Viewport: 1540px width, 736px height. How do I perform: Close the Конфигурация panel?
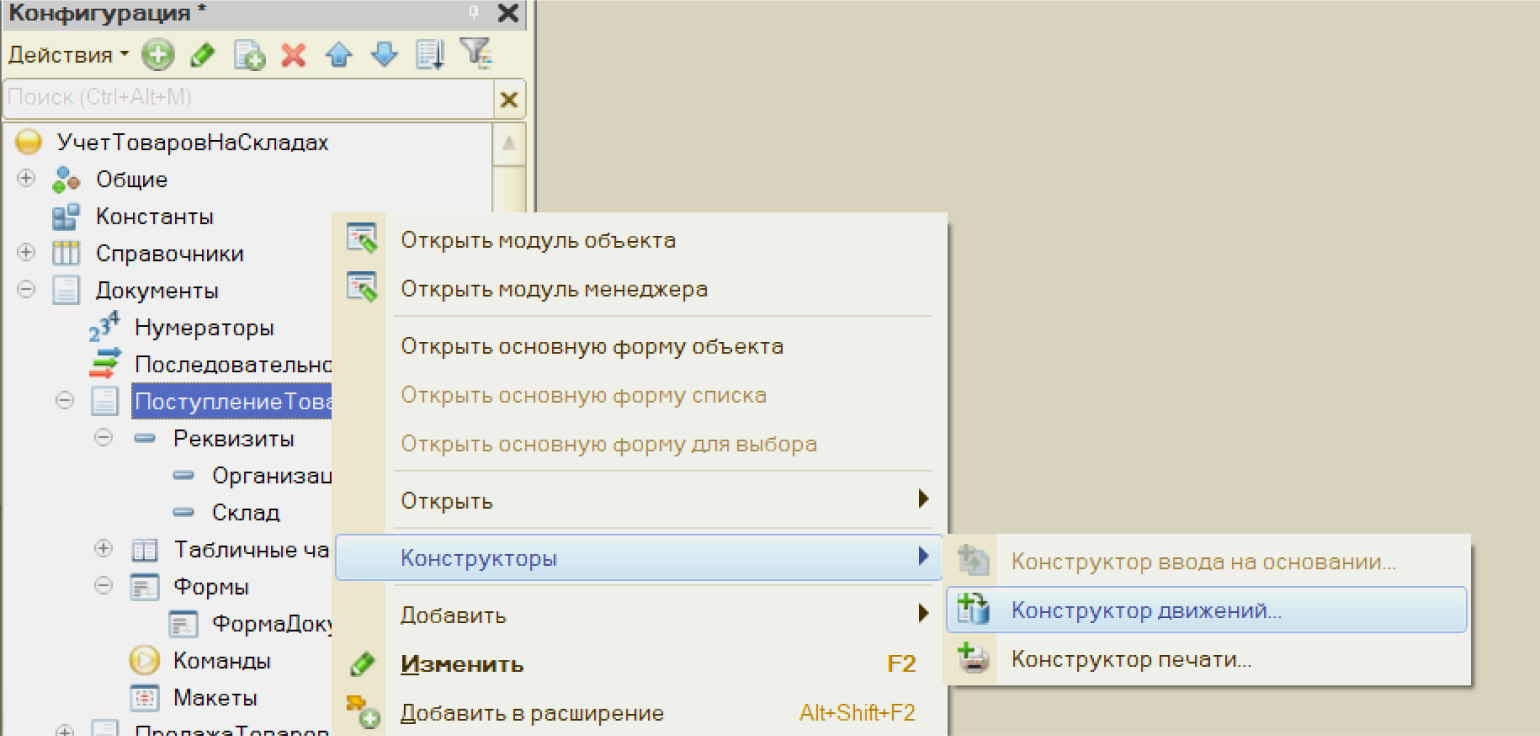click(508, 13)
